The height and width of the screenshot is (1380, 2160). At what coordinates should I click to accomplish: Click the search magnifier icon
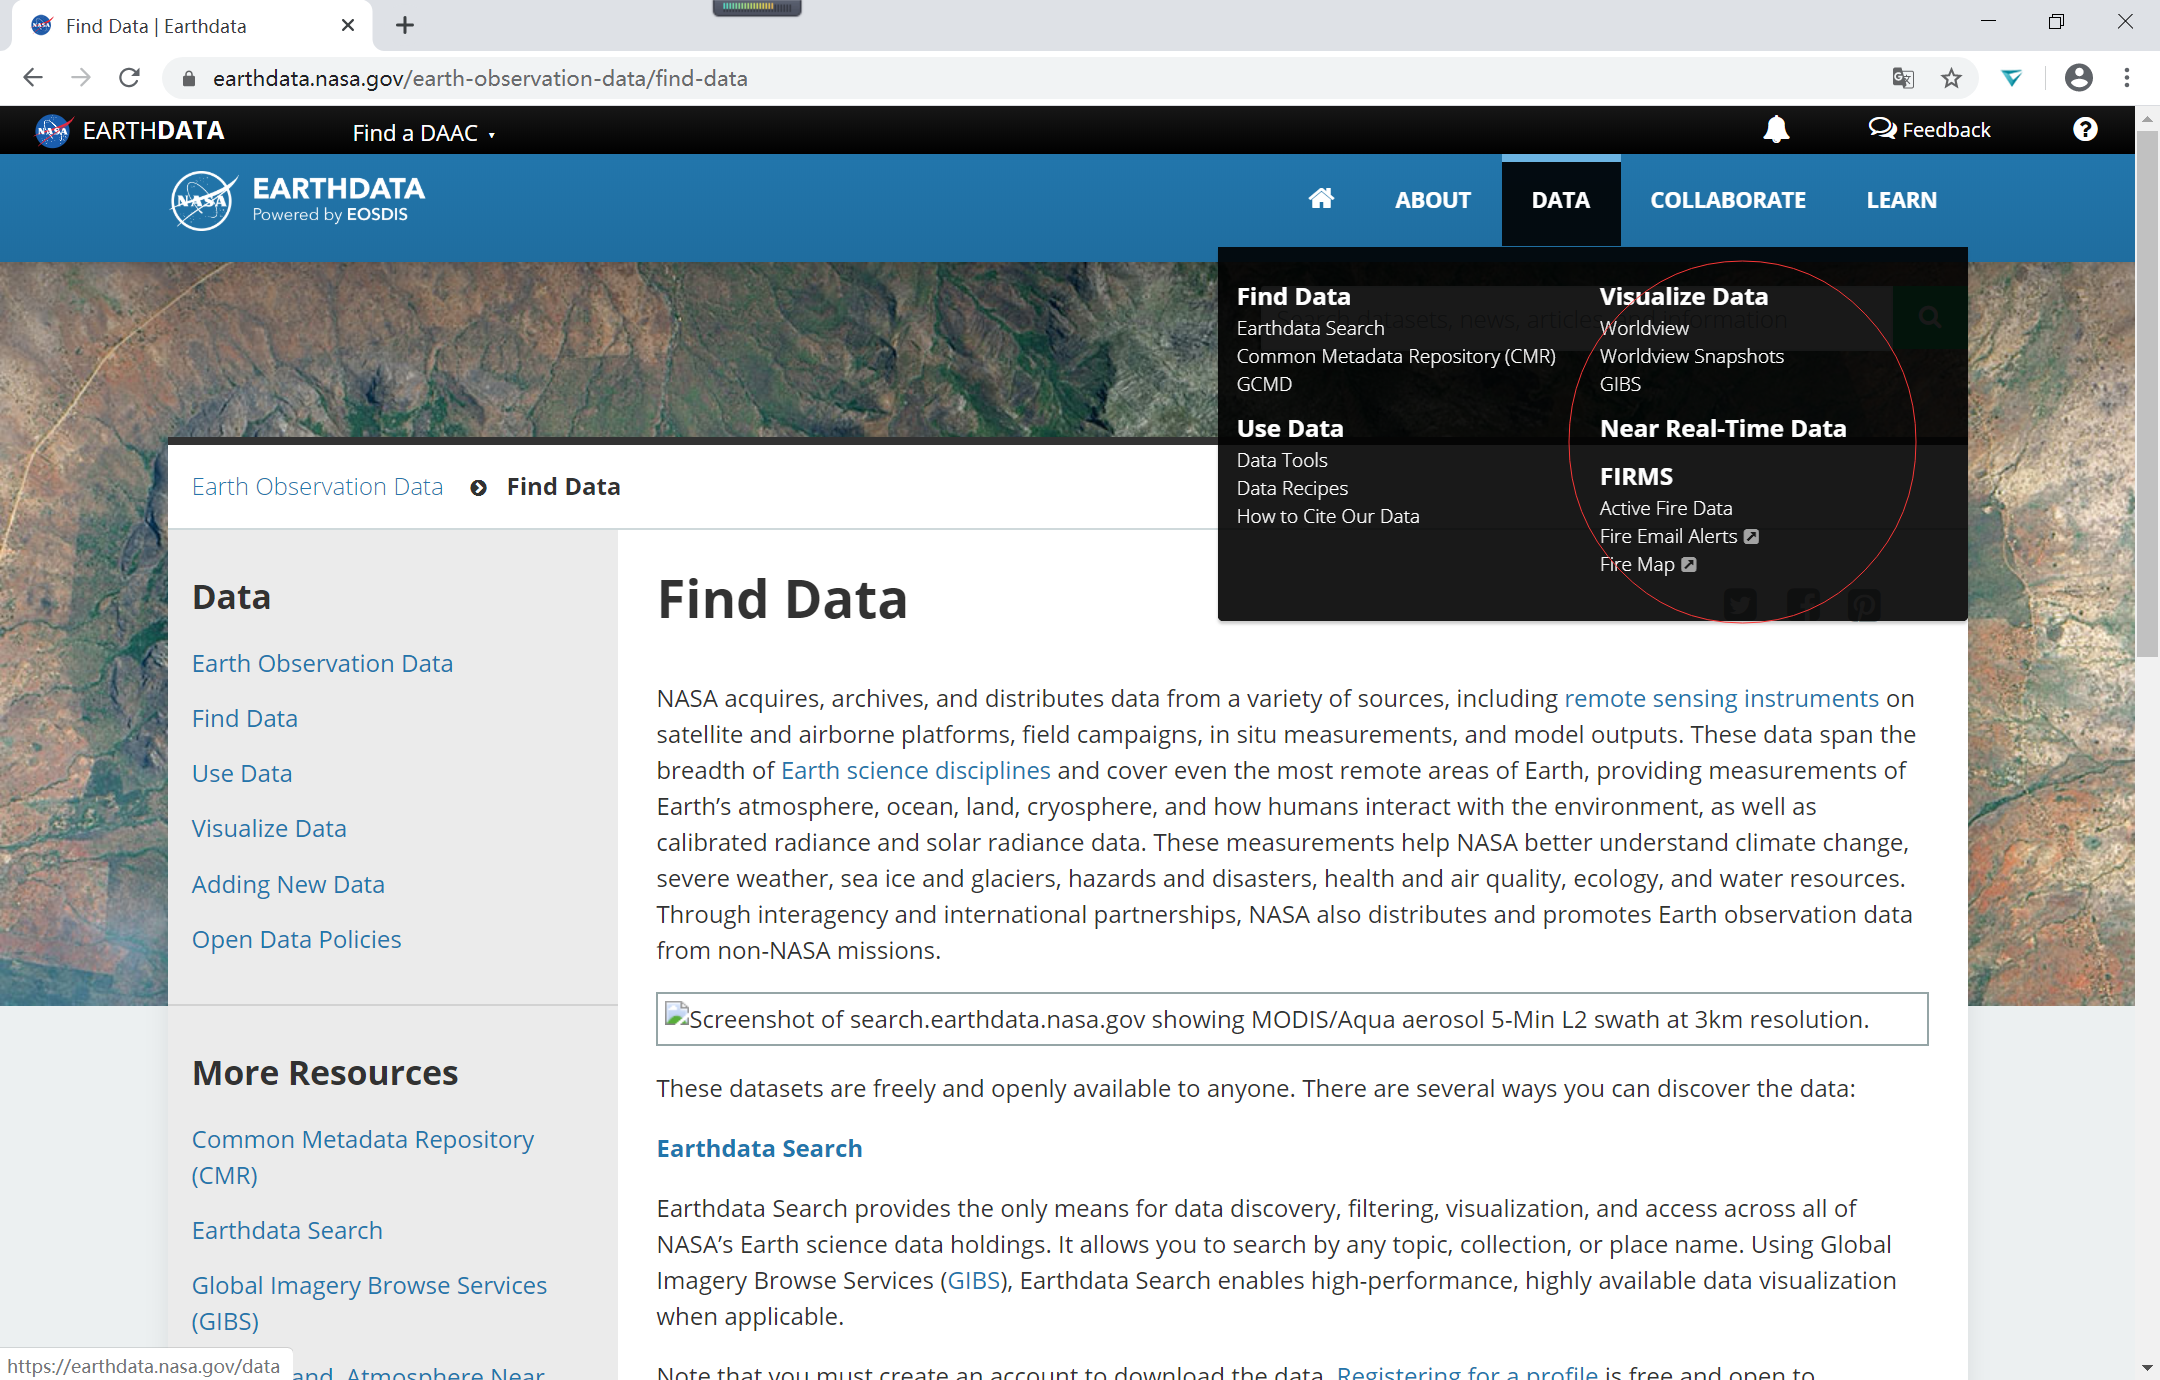(1930, 317)
